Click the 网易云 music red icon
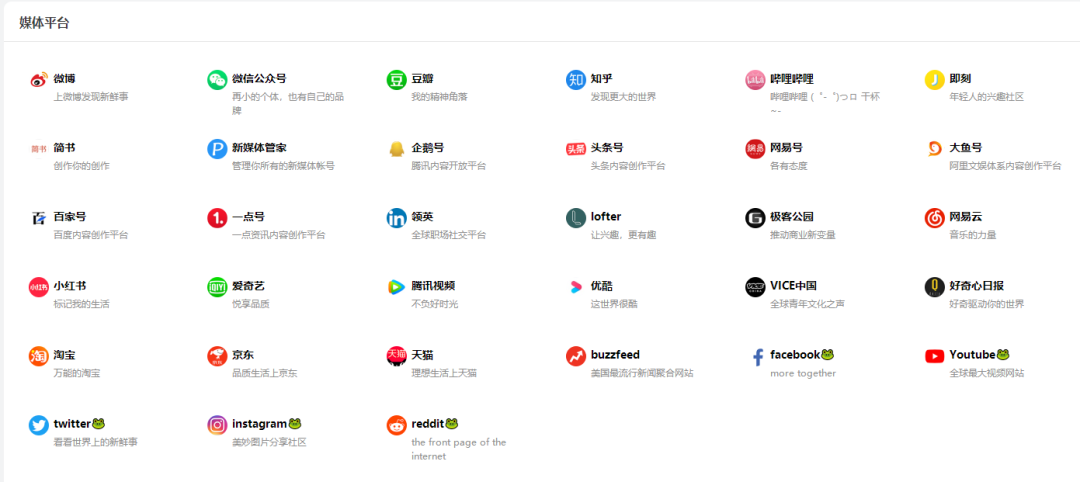This screenshot has height=482, width=1080. point(934,218)
